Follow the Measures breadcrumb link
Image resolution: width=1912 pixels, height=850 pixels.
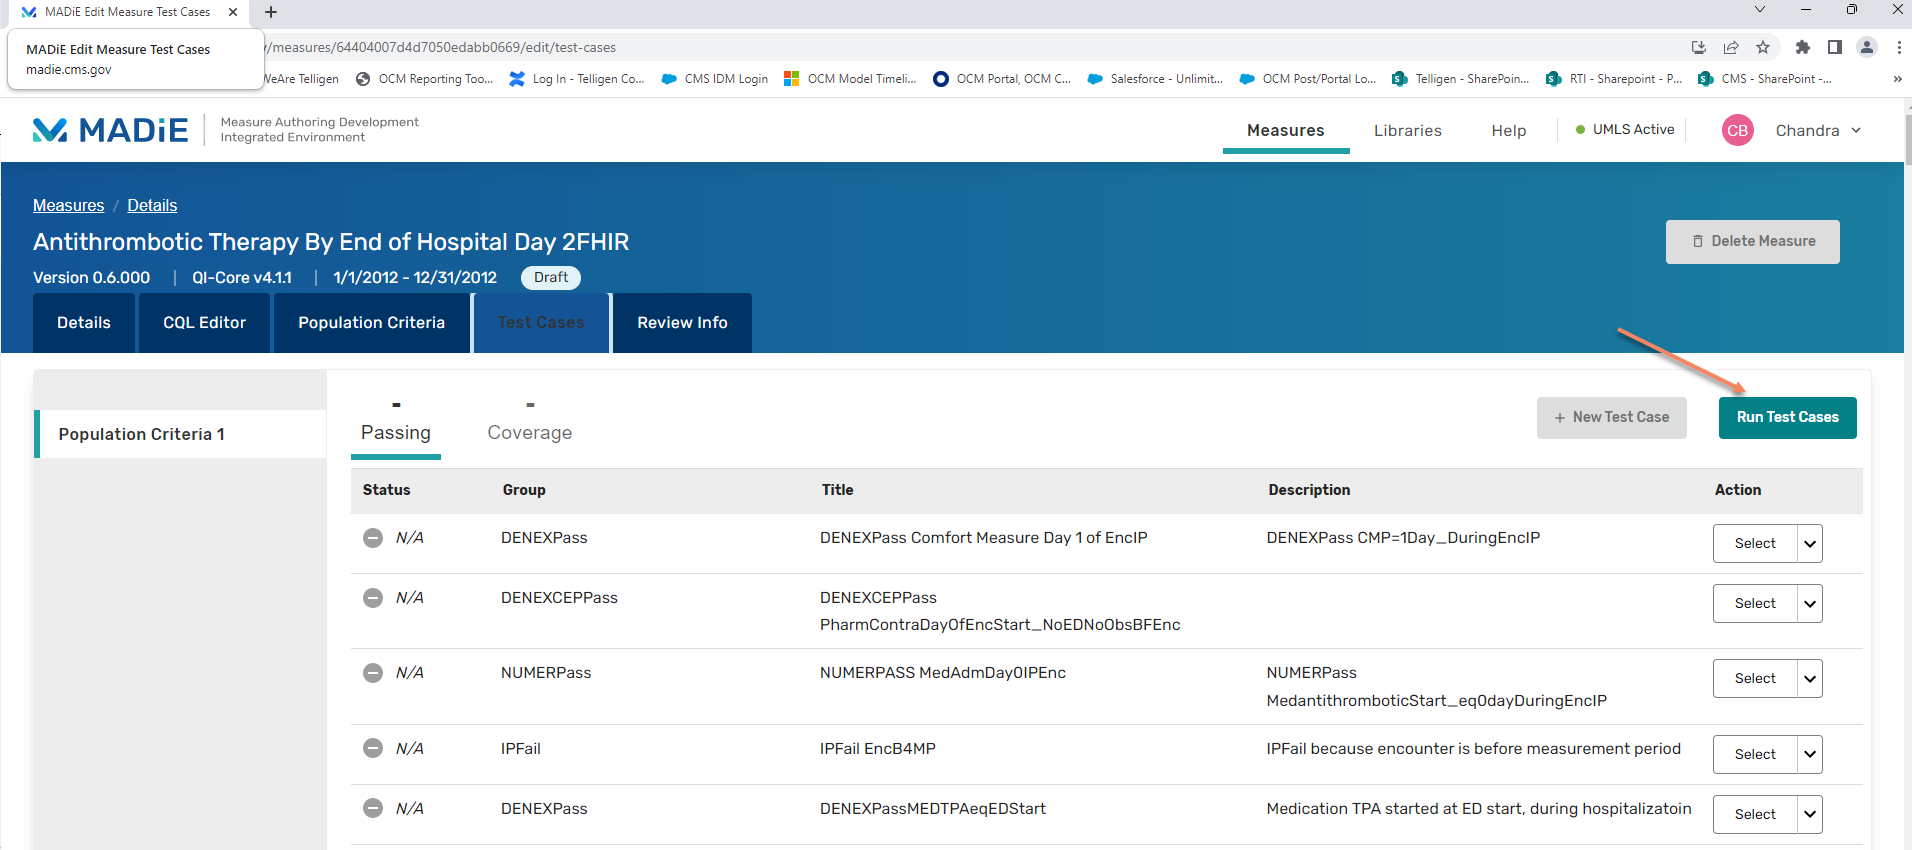(68, 205)
